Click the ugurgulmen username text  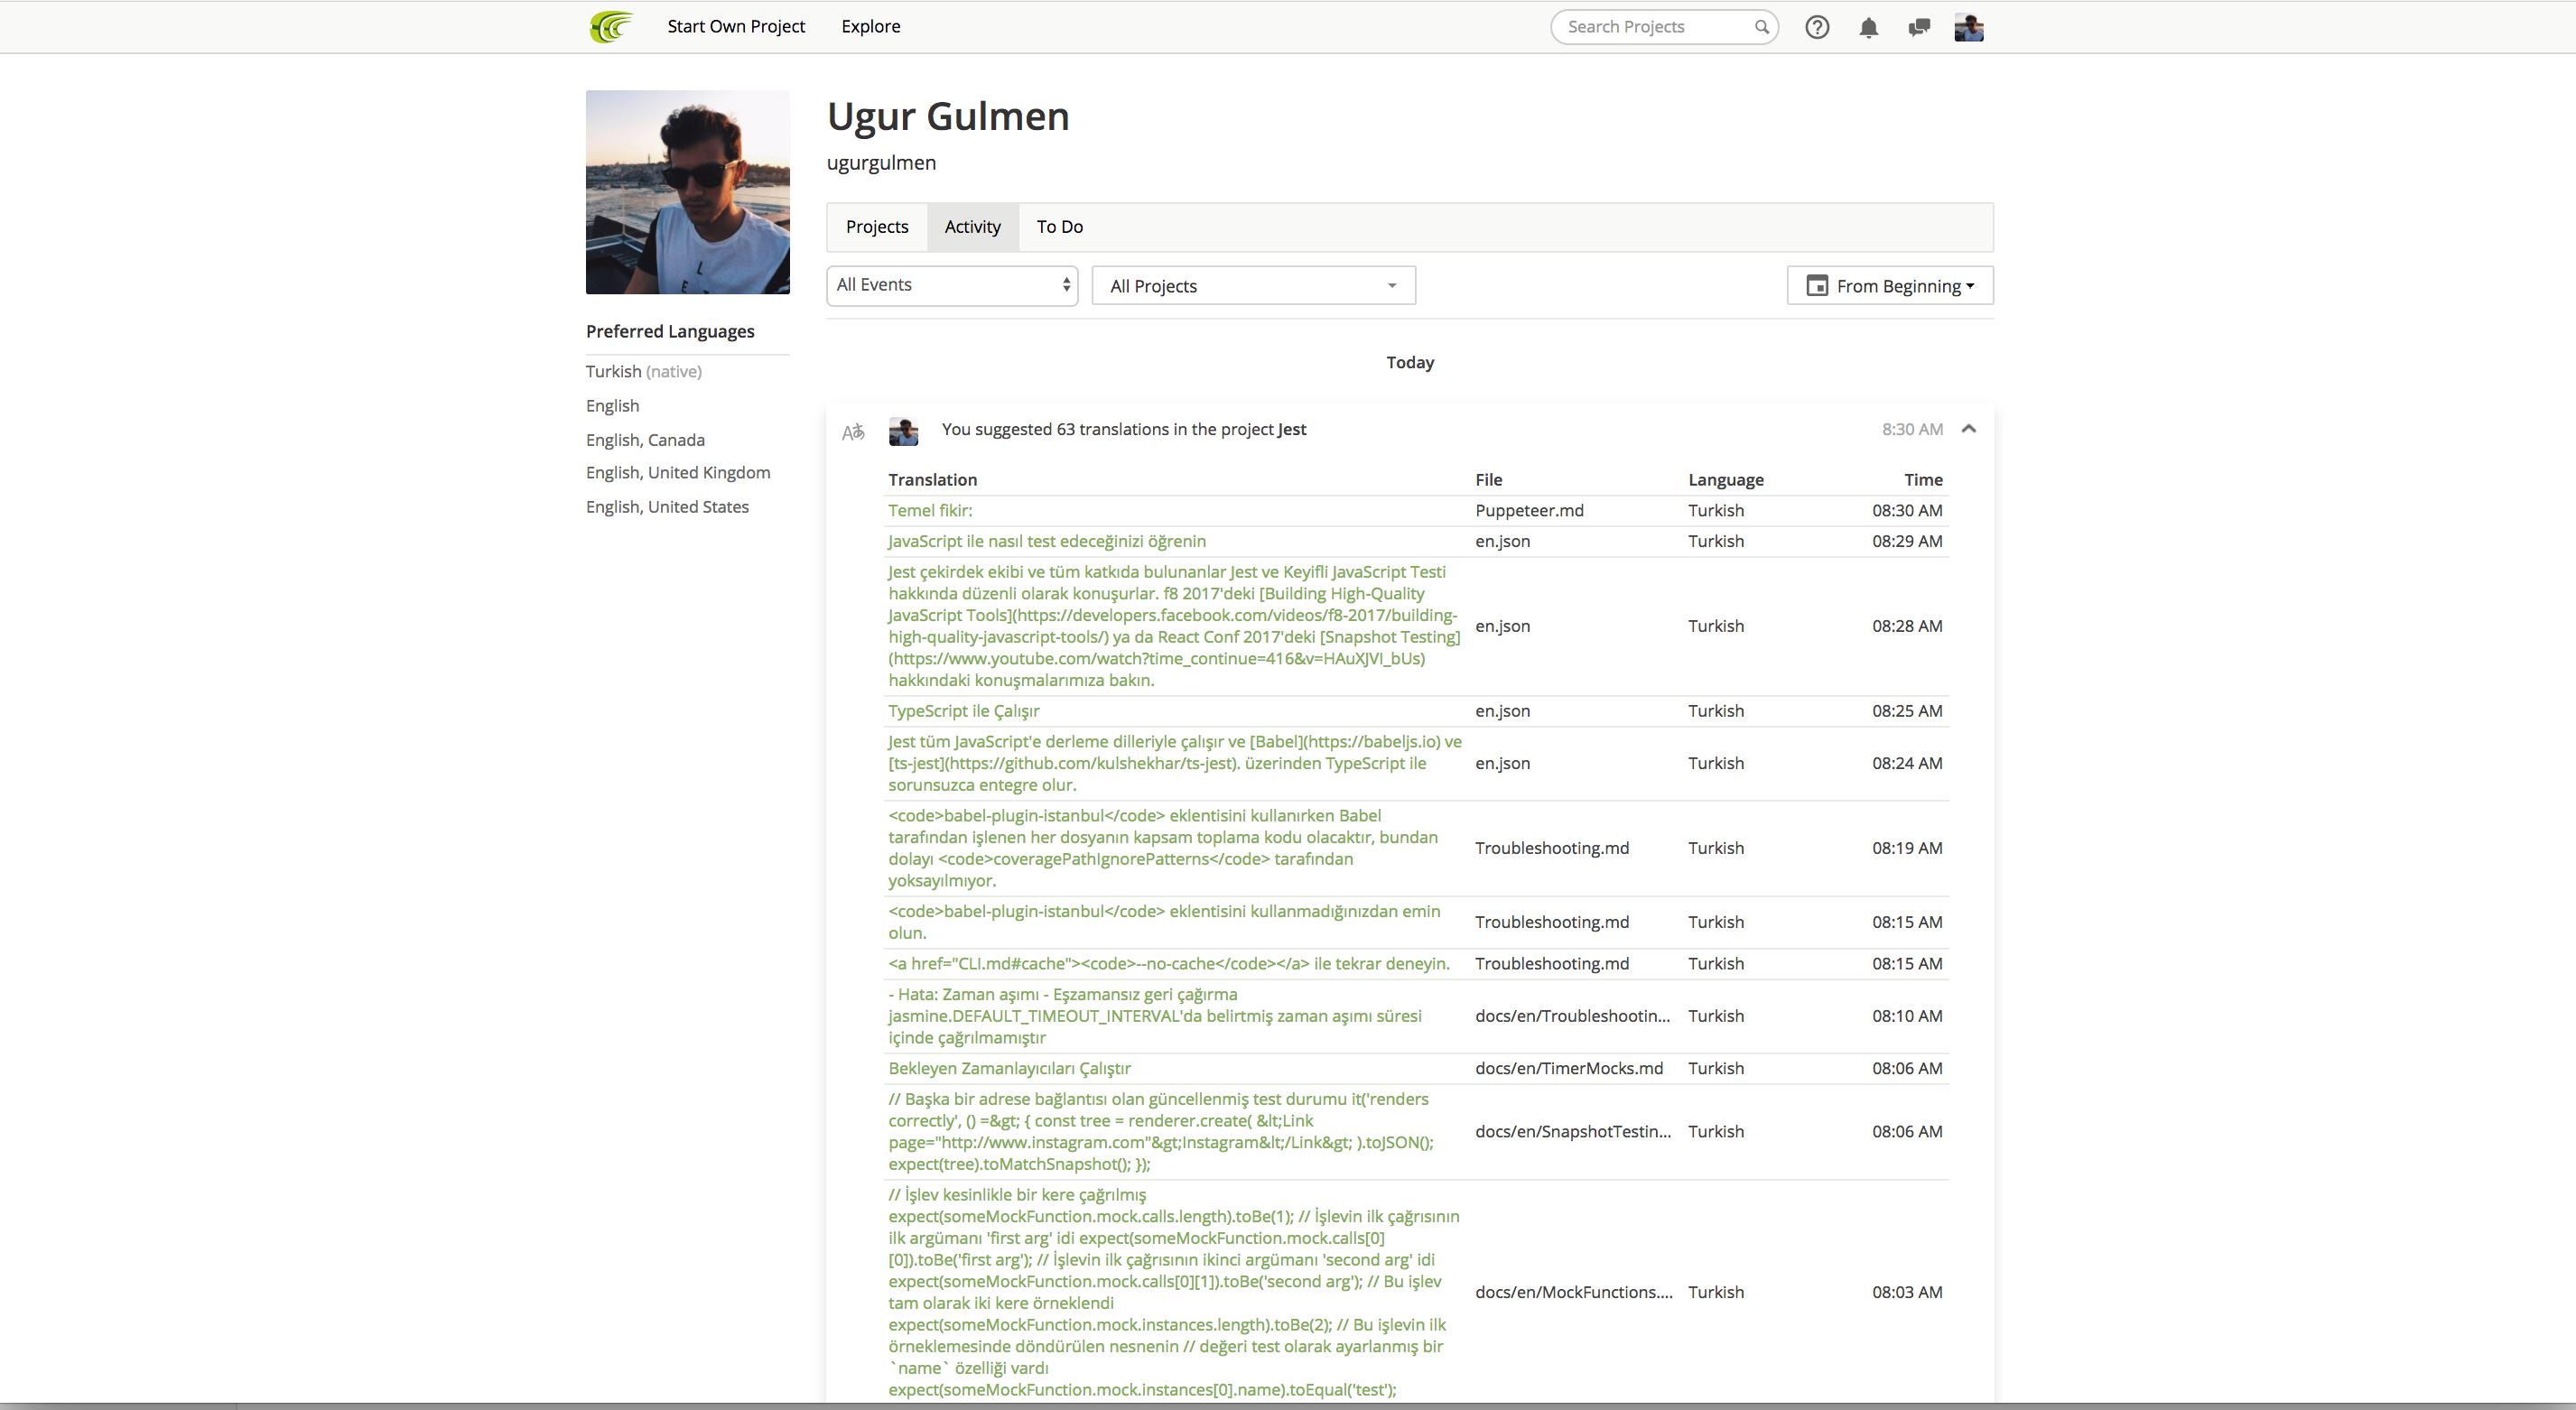pyautogui.click(x=881, y=163)
